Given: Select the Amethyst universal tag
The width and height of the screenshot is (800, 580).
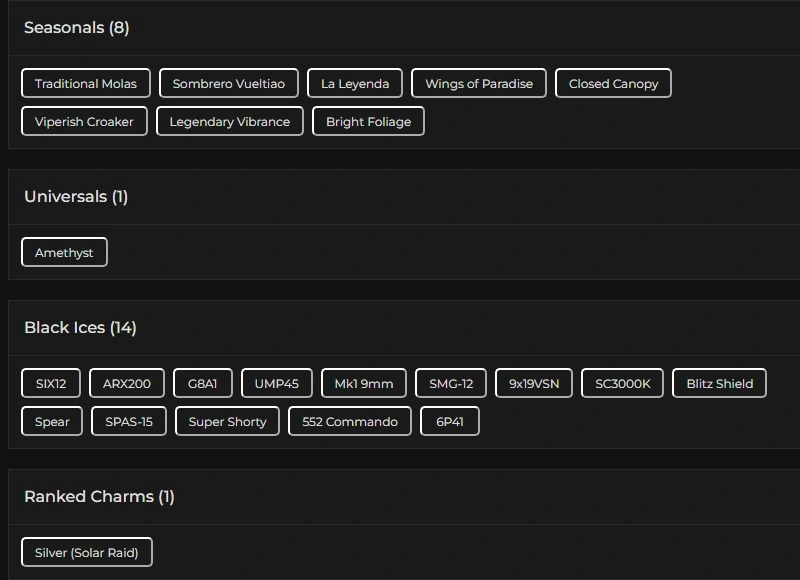Looking at the screenshot, I should (x=64, y=253).
